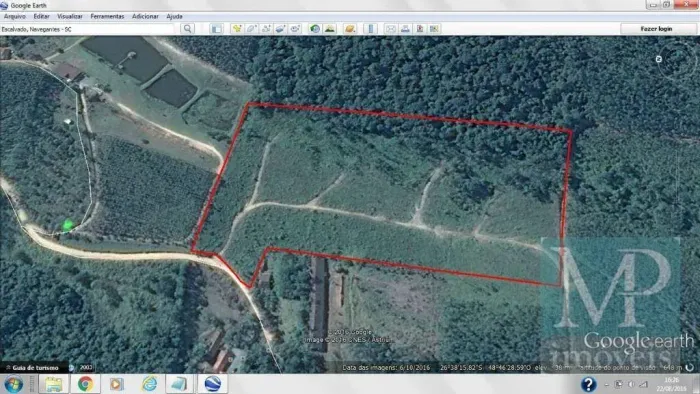Screen dimensions: 700x394
Task: Open the Guia de turismo tab
Action: (35, 368)
